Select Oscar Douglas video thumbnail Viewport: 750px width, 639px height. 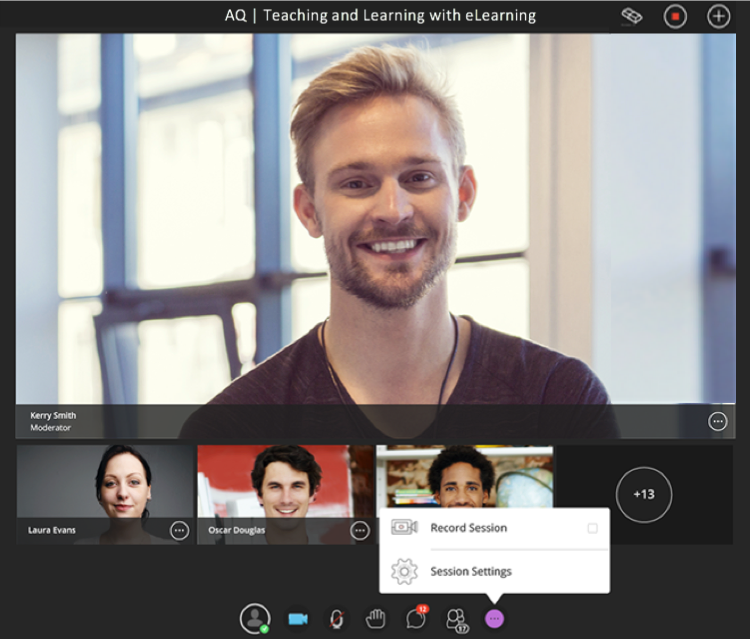pos(286,495)
